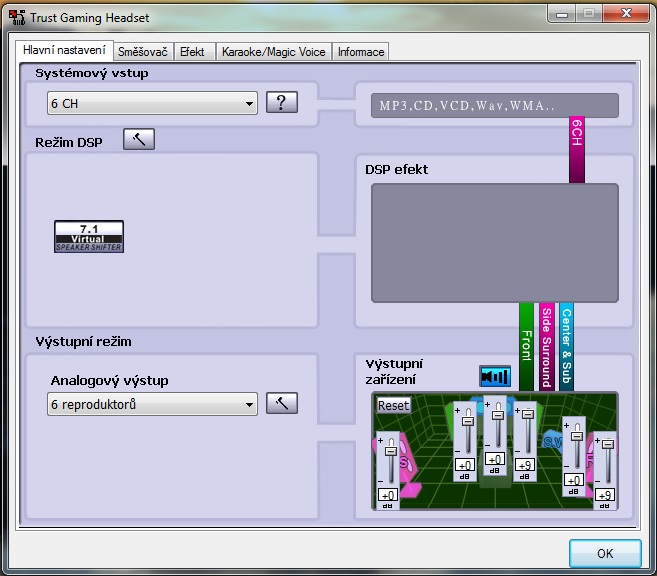Click the Trust Gaming Headset title icon
The width and height of the screenshot is (657, 576).
tap(17, 16)
